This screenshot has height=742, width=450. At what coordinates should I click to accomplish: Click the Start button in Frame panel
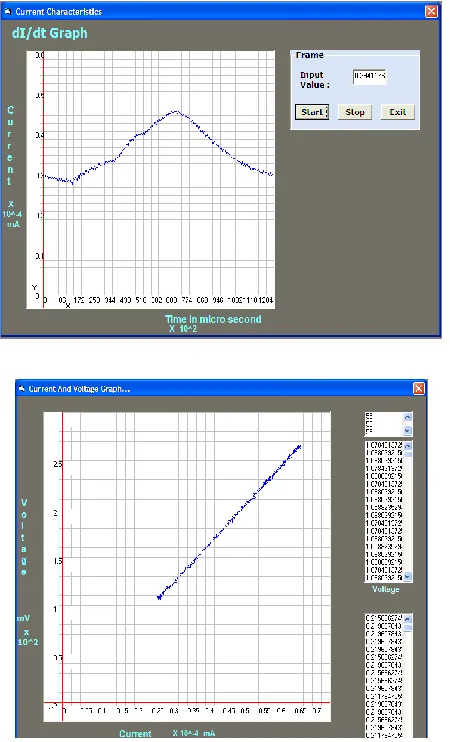(x=312, y=112)
